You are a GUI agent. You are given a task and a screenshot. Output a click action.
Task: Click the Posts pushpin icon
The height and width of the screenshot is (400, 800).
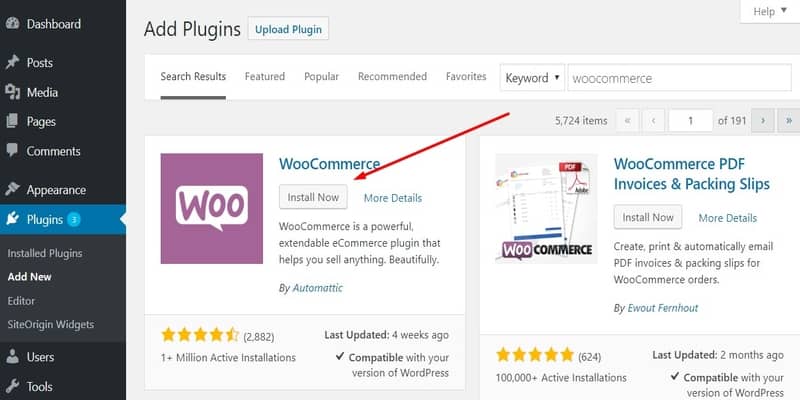click(x=12, y=62)
